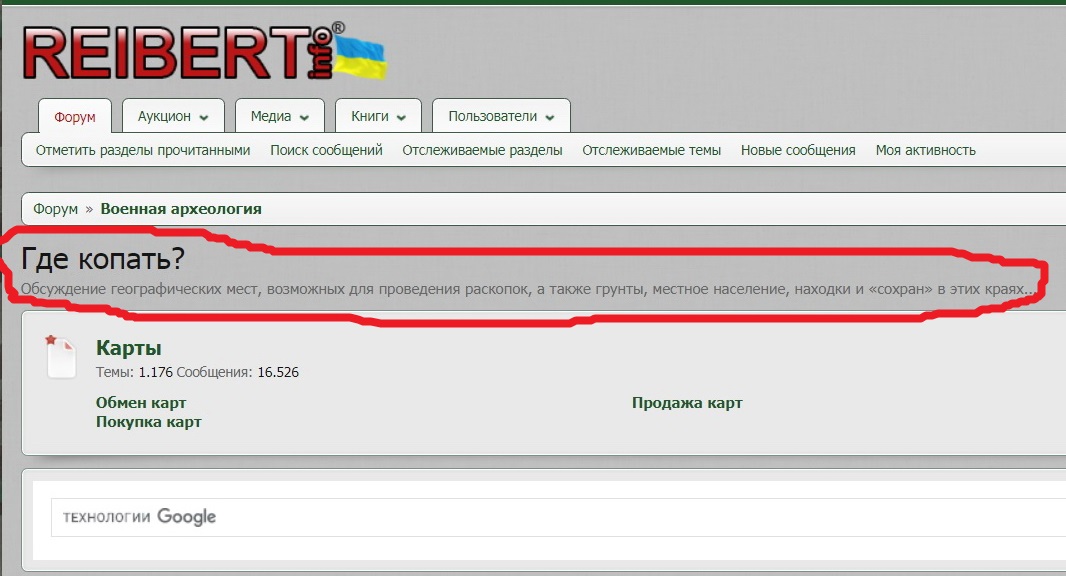The width and height of the screenshot is (1066, 576).
Task: Expand the Аукцион dropdown arrow
Action: click(204, 118)
